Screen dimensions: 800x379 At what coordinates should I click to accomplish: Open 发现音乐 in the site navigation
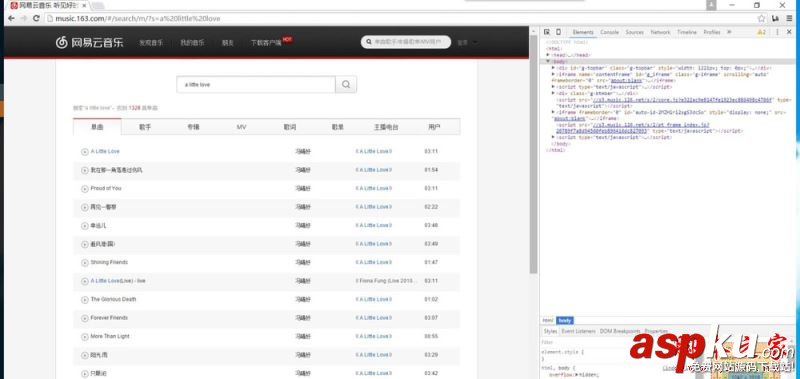pyautogui.click(x=151, y=43)
